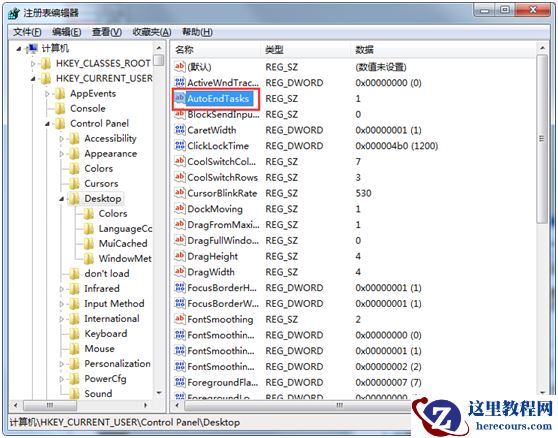Select the don't load key
This screenshot has width=558, height=438.
(107, 274)
